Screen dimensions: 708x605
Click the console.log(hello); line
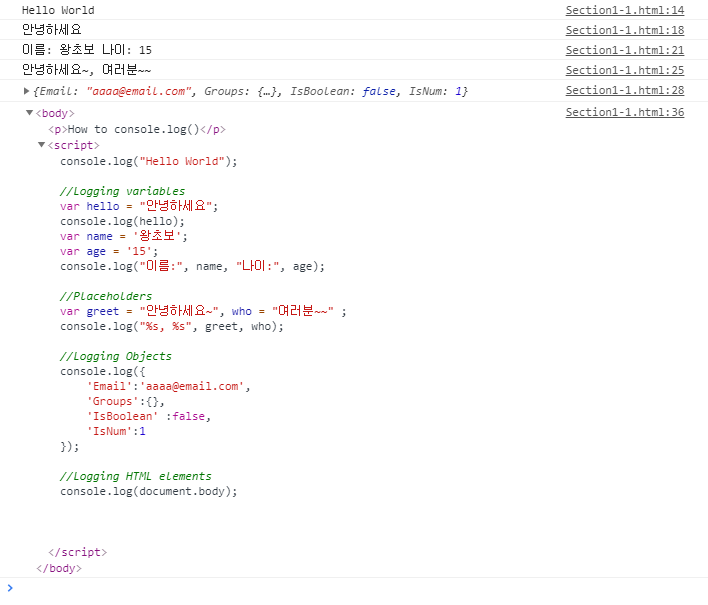(122, 221)
